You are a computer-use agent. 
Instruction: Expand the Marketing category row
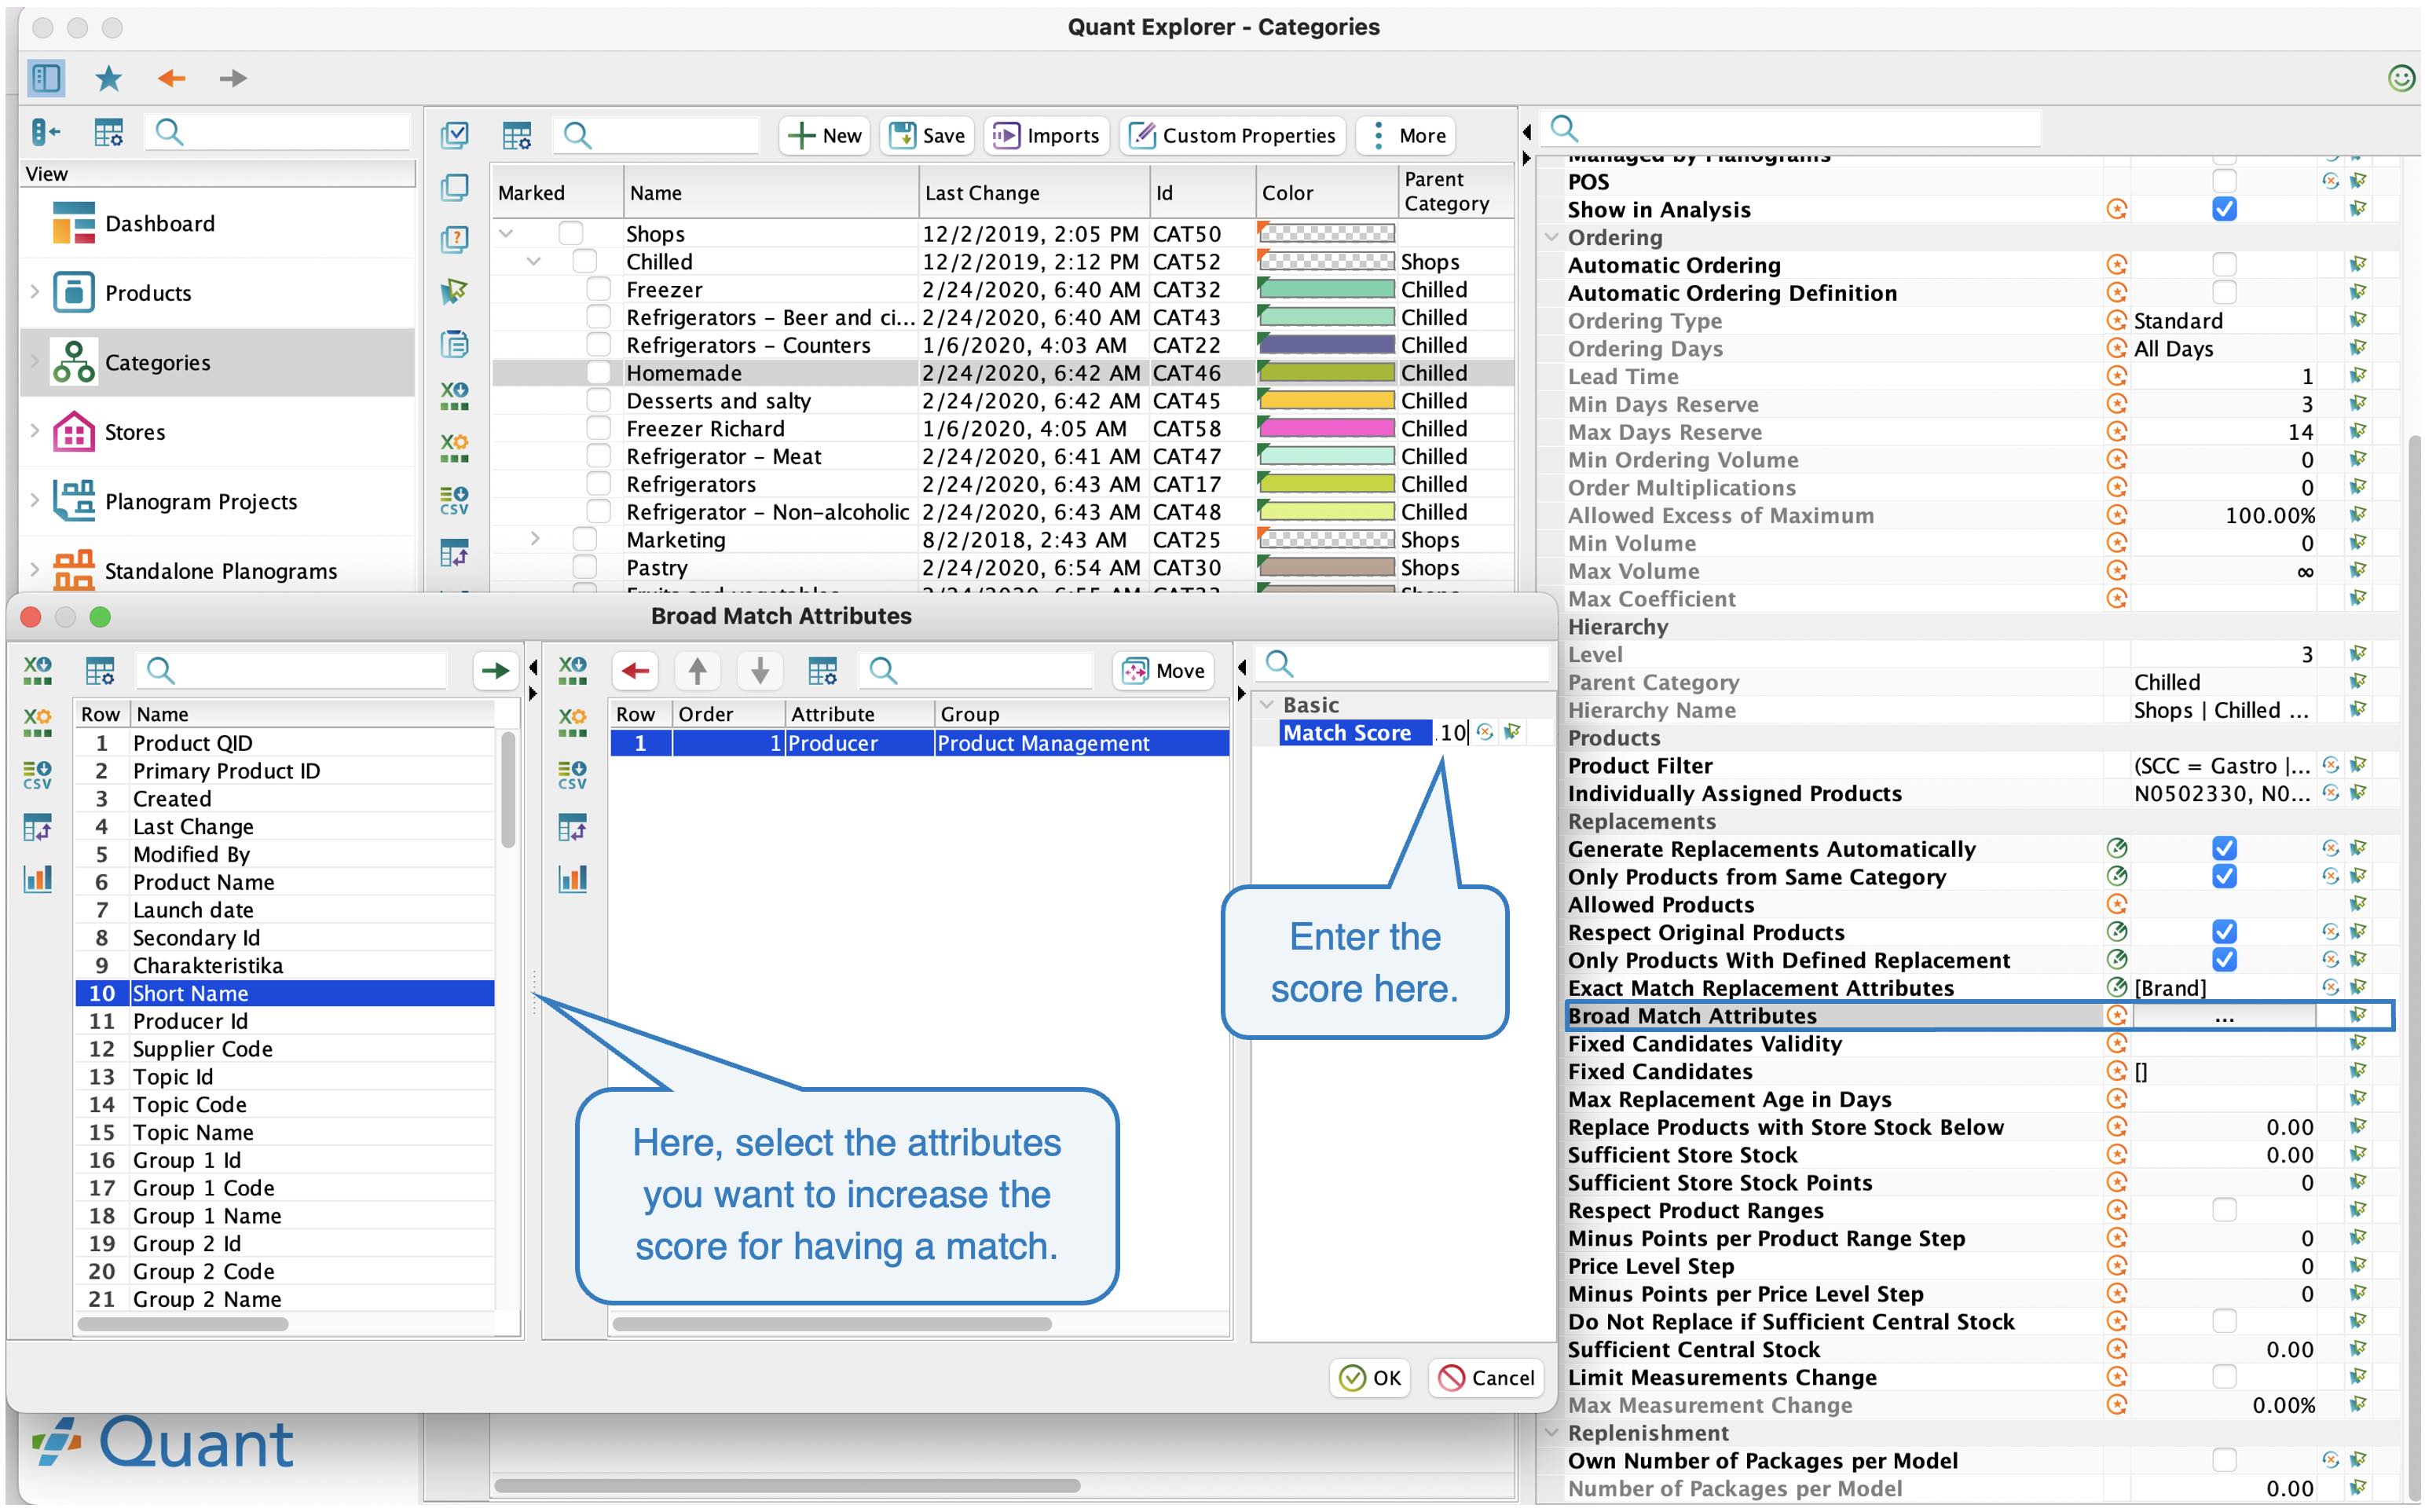(x=535, y=539)
